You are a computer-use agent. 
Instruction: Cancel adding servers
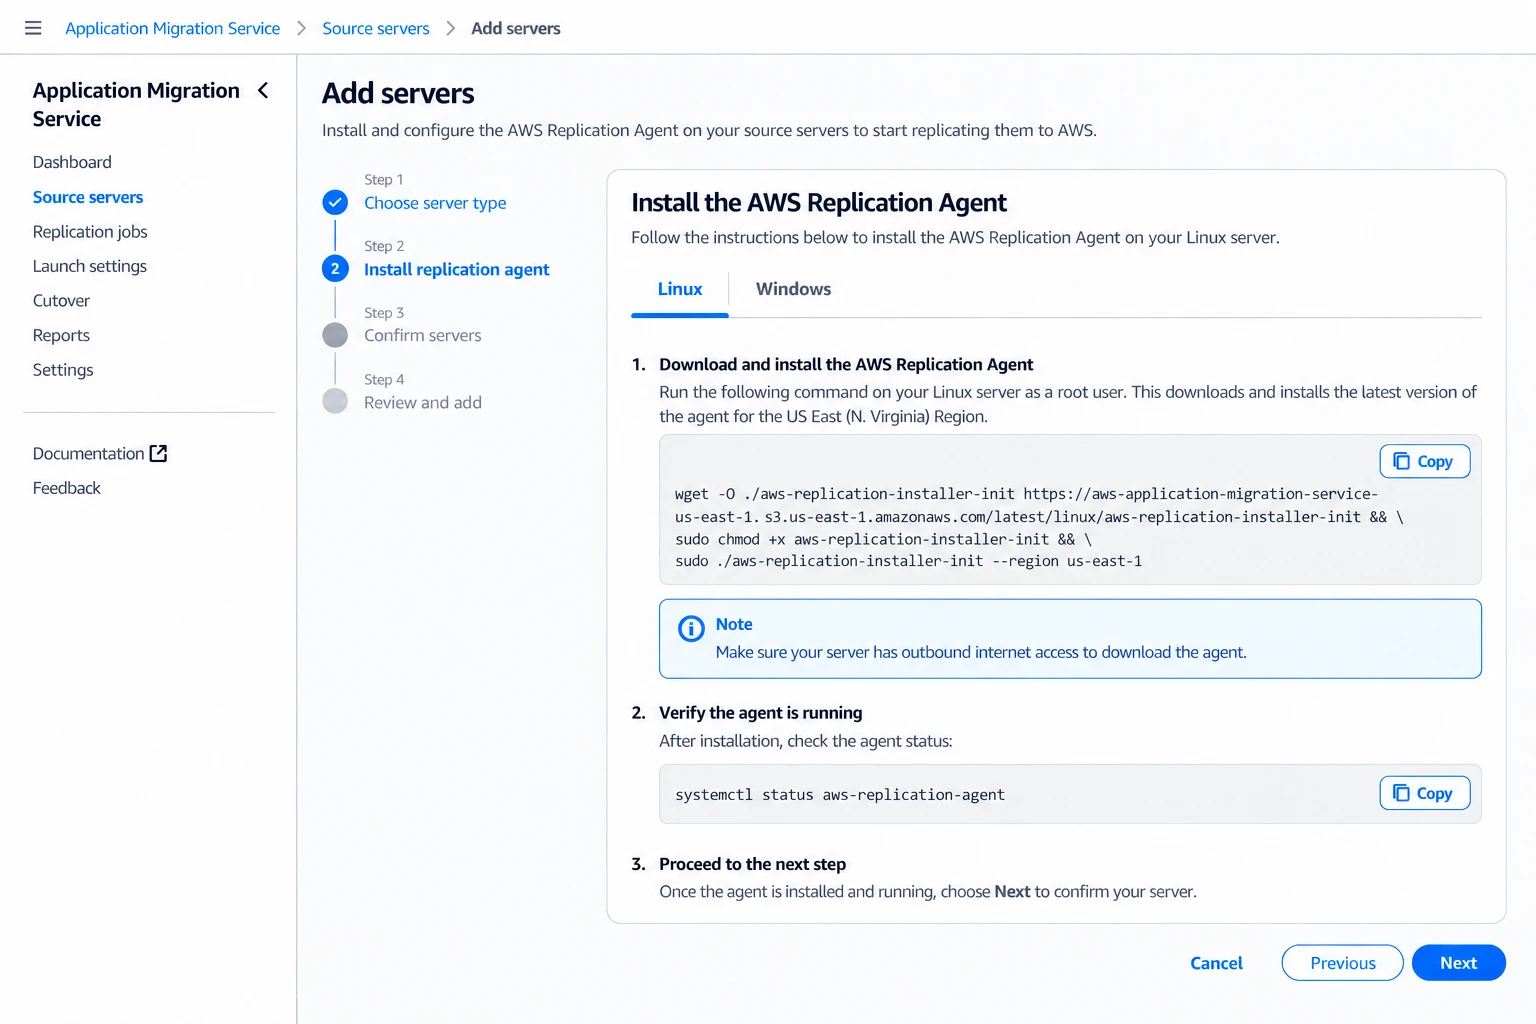[1216, 963]
